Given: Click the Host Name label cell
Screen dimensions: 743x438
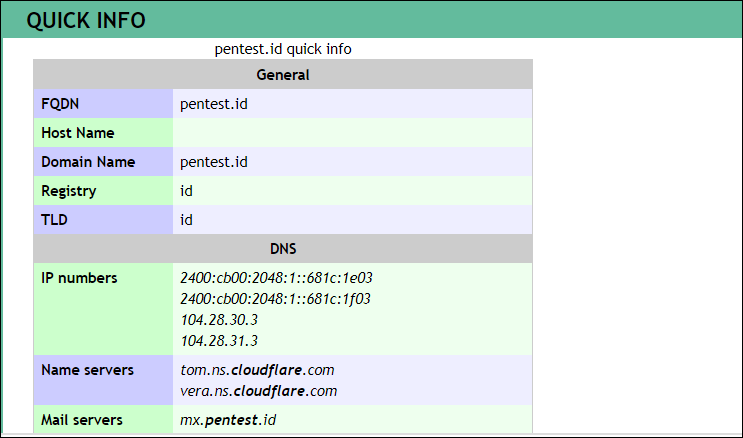Looking at the screenshot, I should pos(103,133).
